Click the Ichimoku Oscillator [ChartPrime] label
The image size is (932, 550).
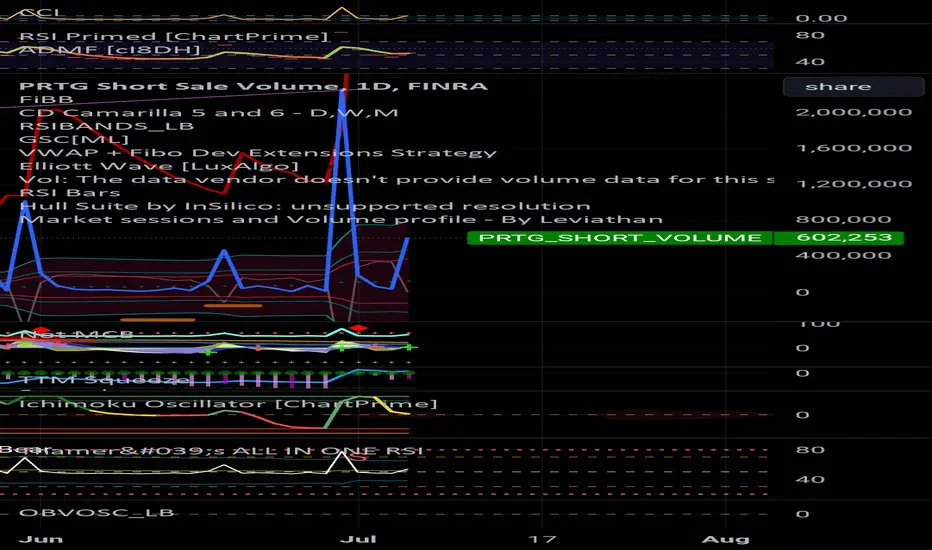coord(228,404)
